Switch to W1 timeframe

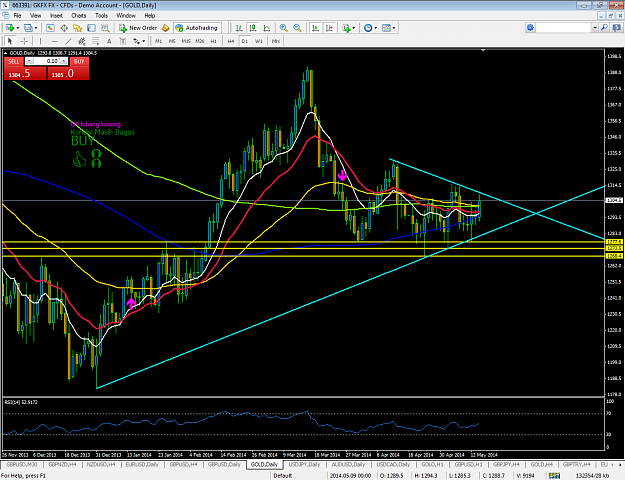pyautogui.click(x=259, y=41)
